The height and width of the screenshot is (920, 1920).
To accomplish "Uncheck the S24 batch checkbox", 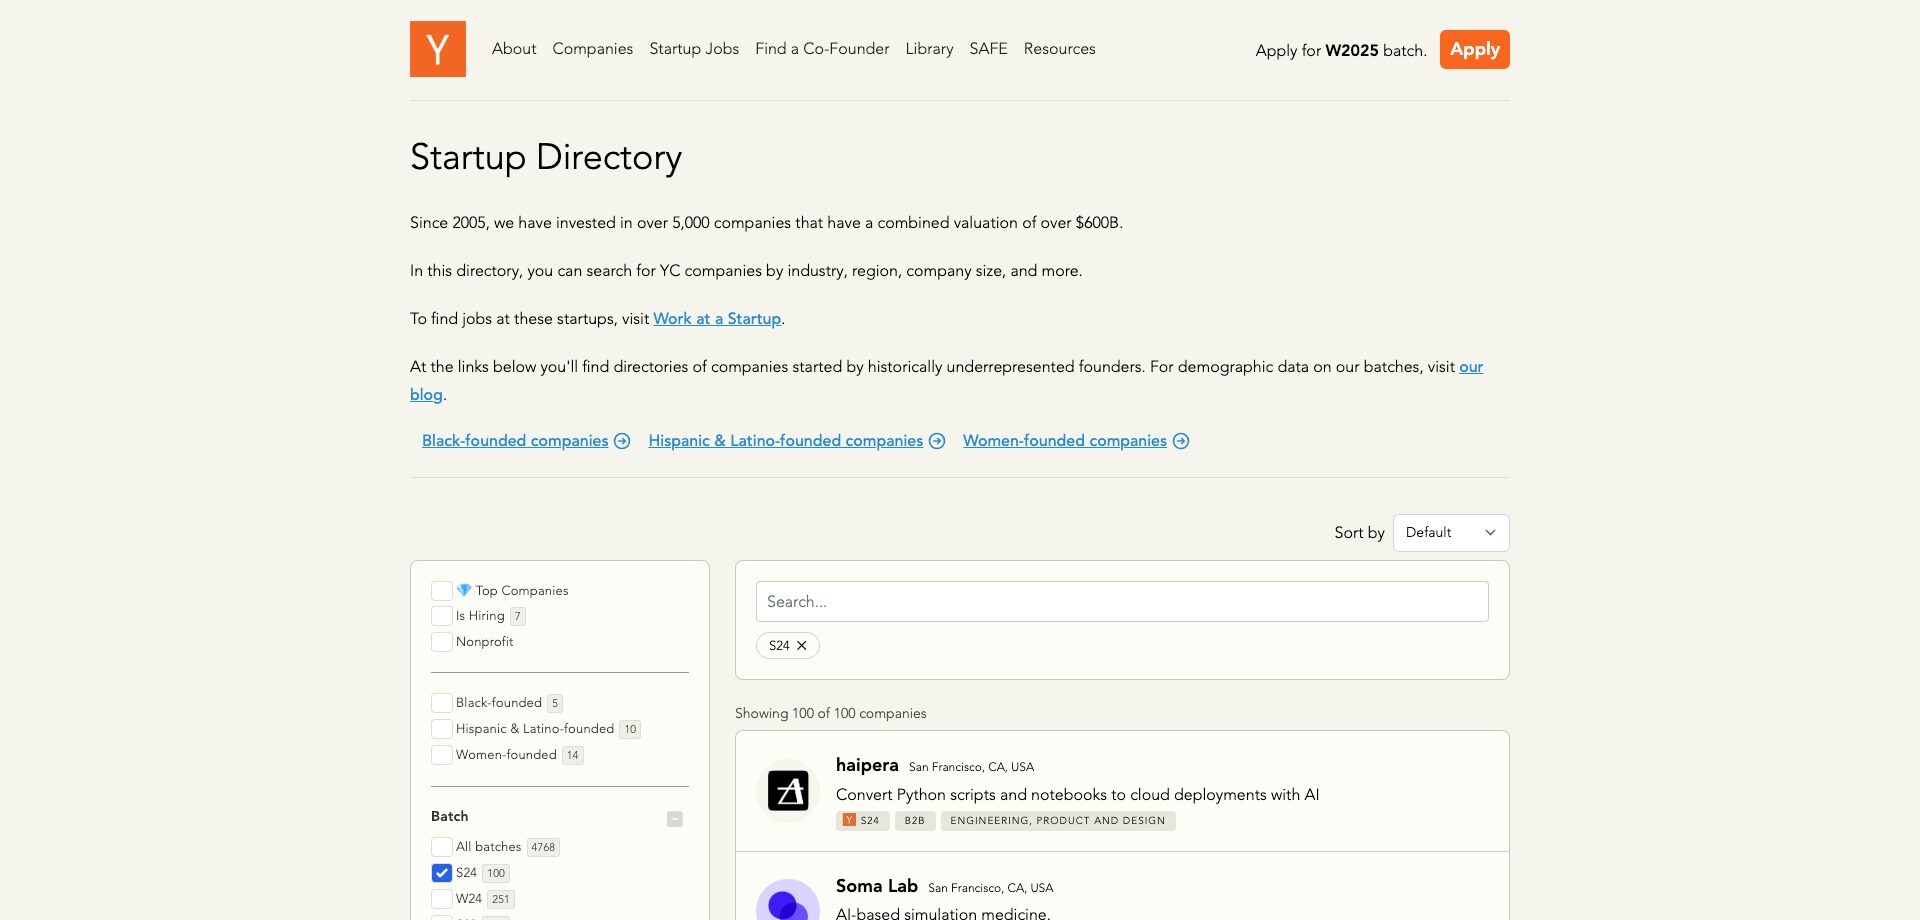I will point(441,872).
